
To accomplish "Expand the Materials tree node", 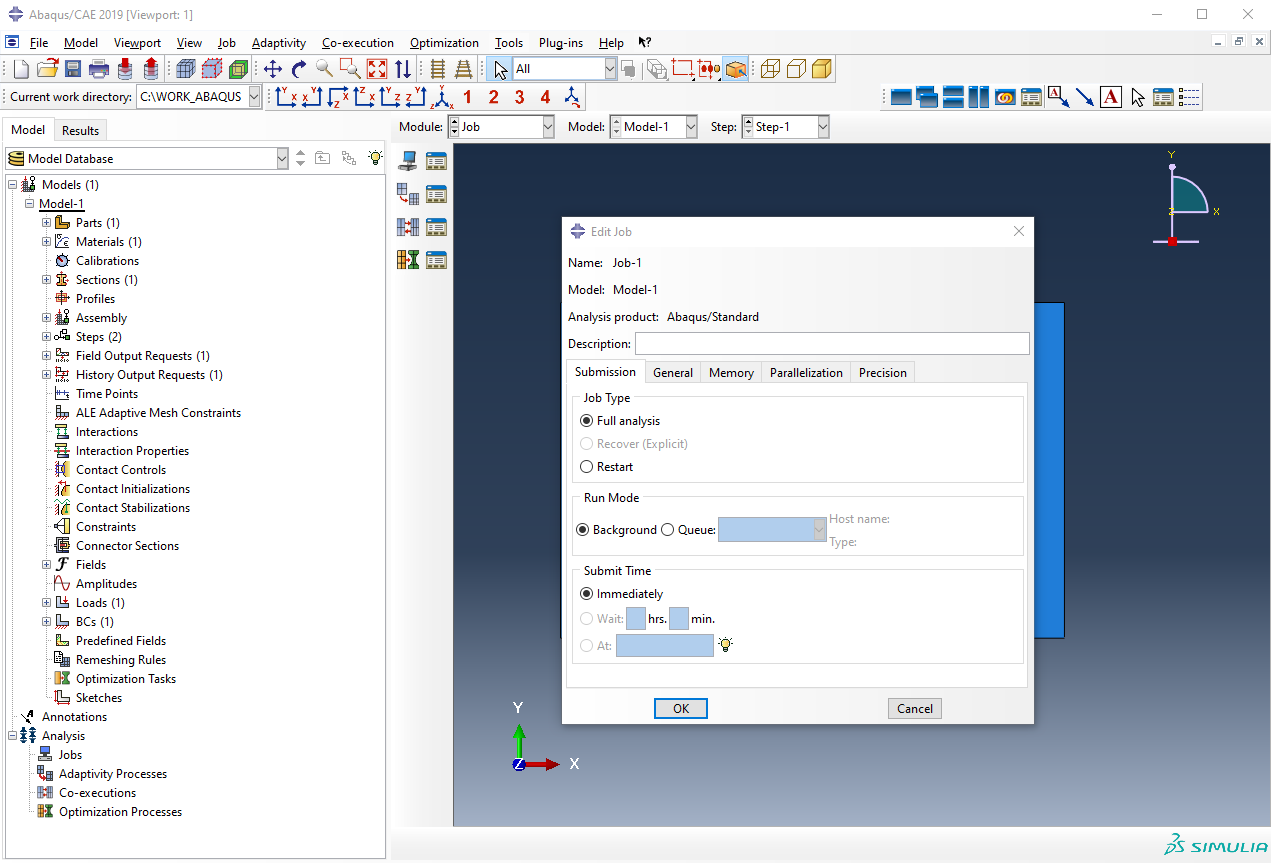I will 47,242.
